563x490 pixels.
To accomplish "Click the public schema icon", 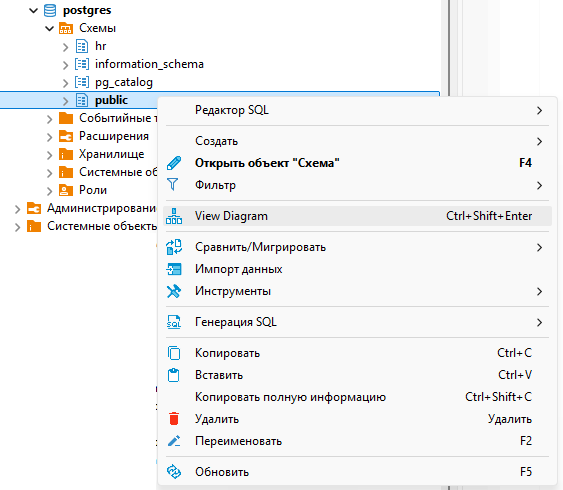I will coord(82,100).
